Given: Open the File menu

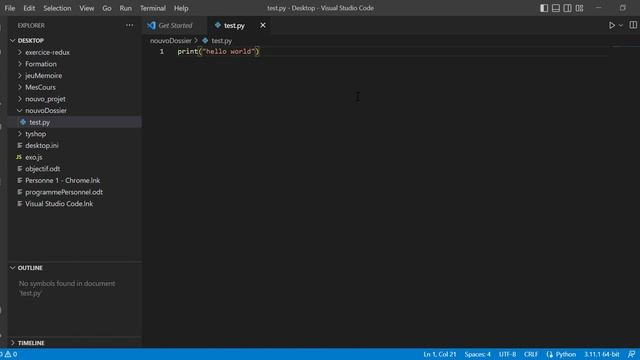Looking at the screenshot, I should pos(10,8).
